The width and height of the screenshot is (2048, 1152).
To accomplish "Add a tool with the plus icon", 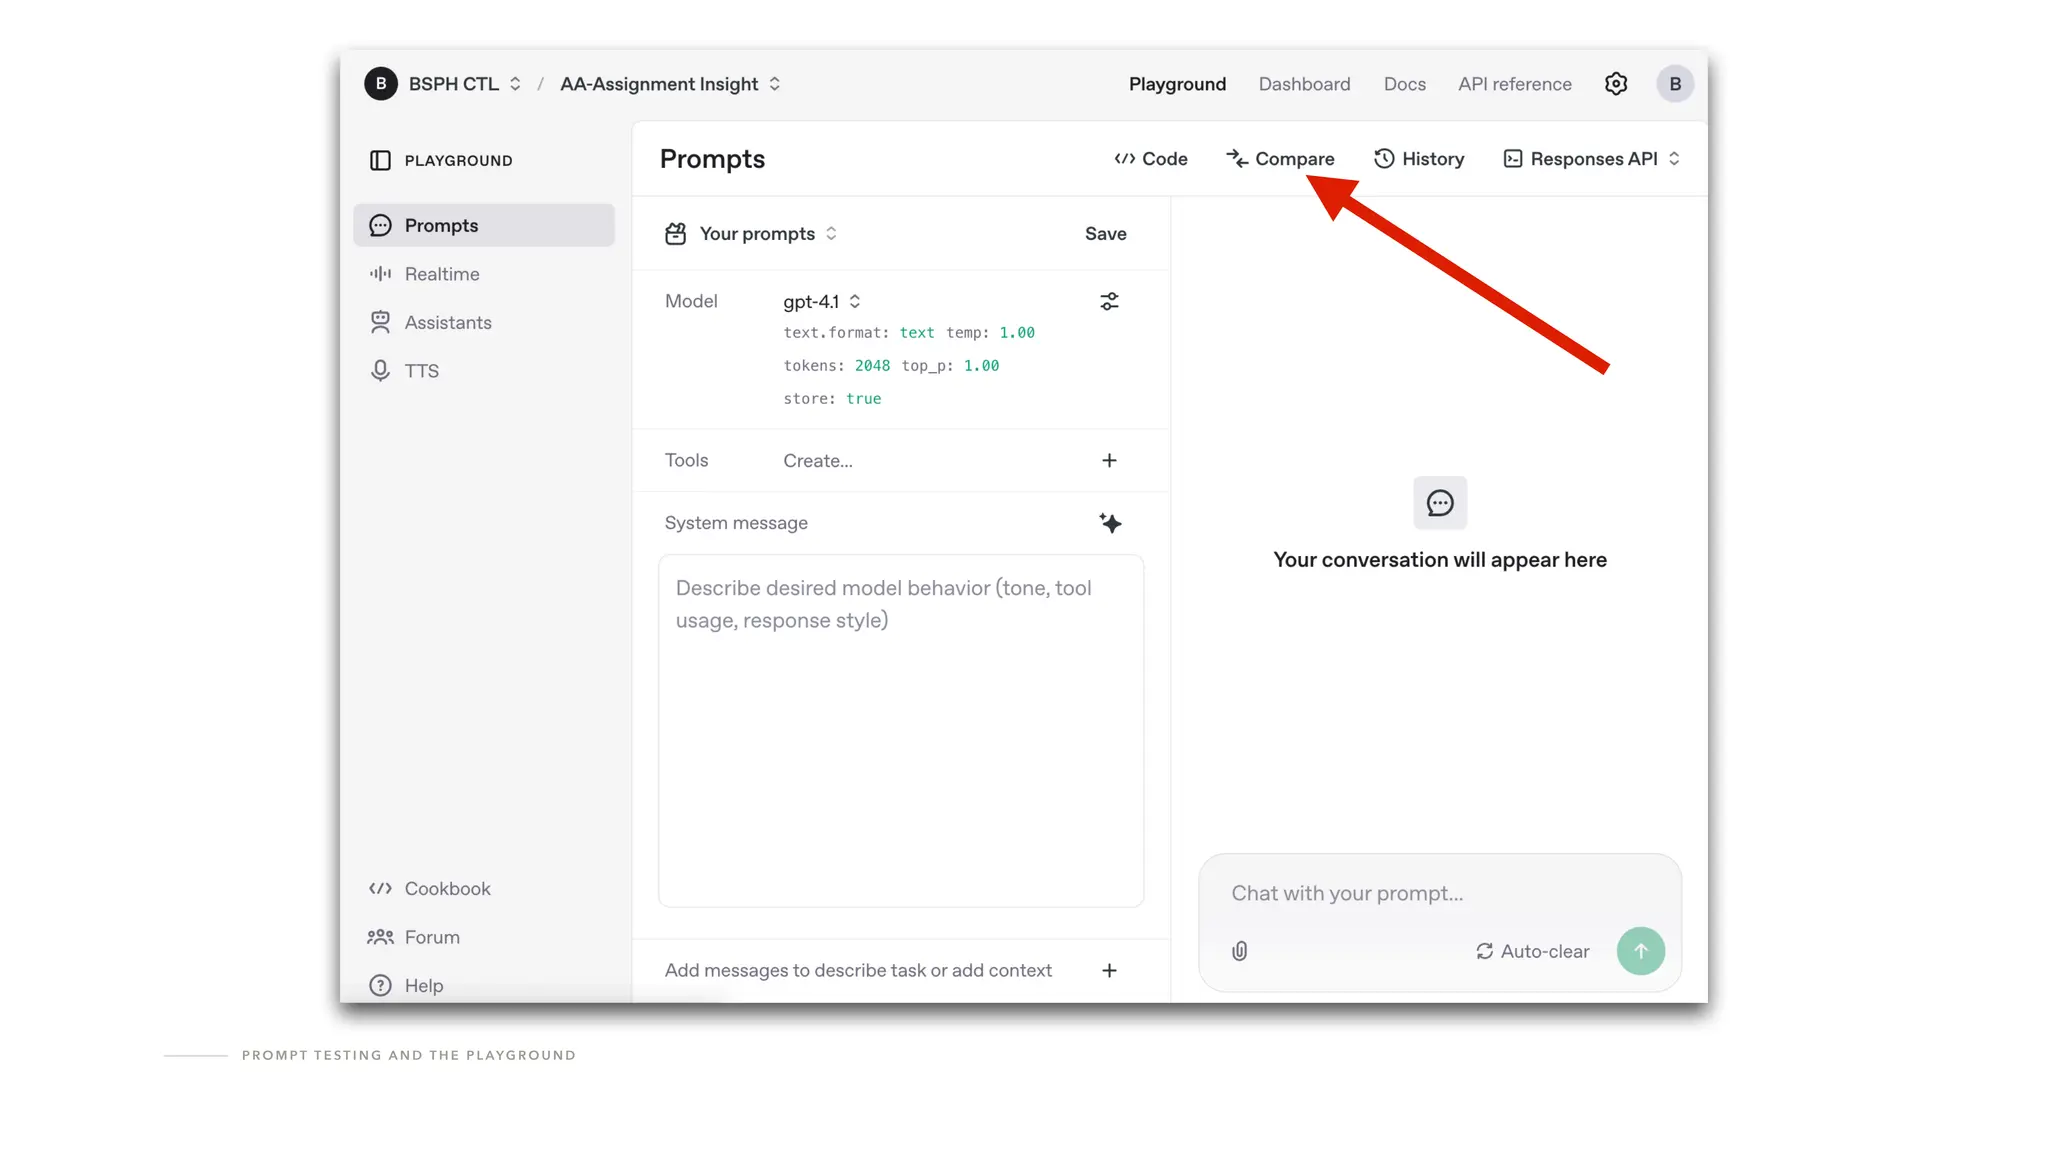I will 1109,460.
